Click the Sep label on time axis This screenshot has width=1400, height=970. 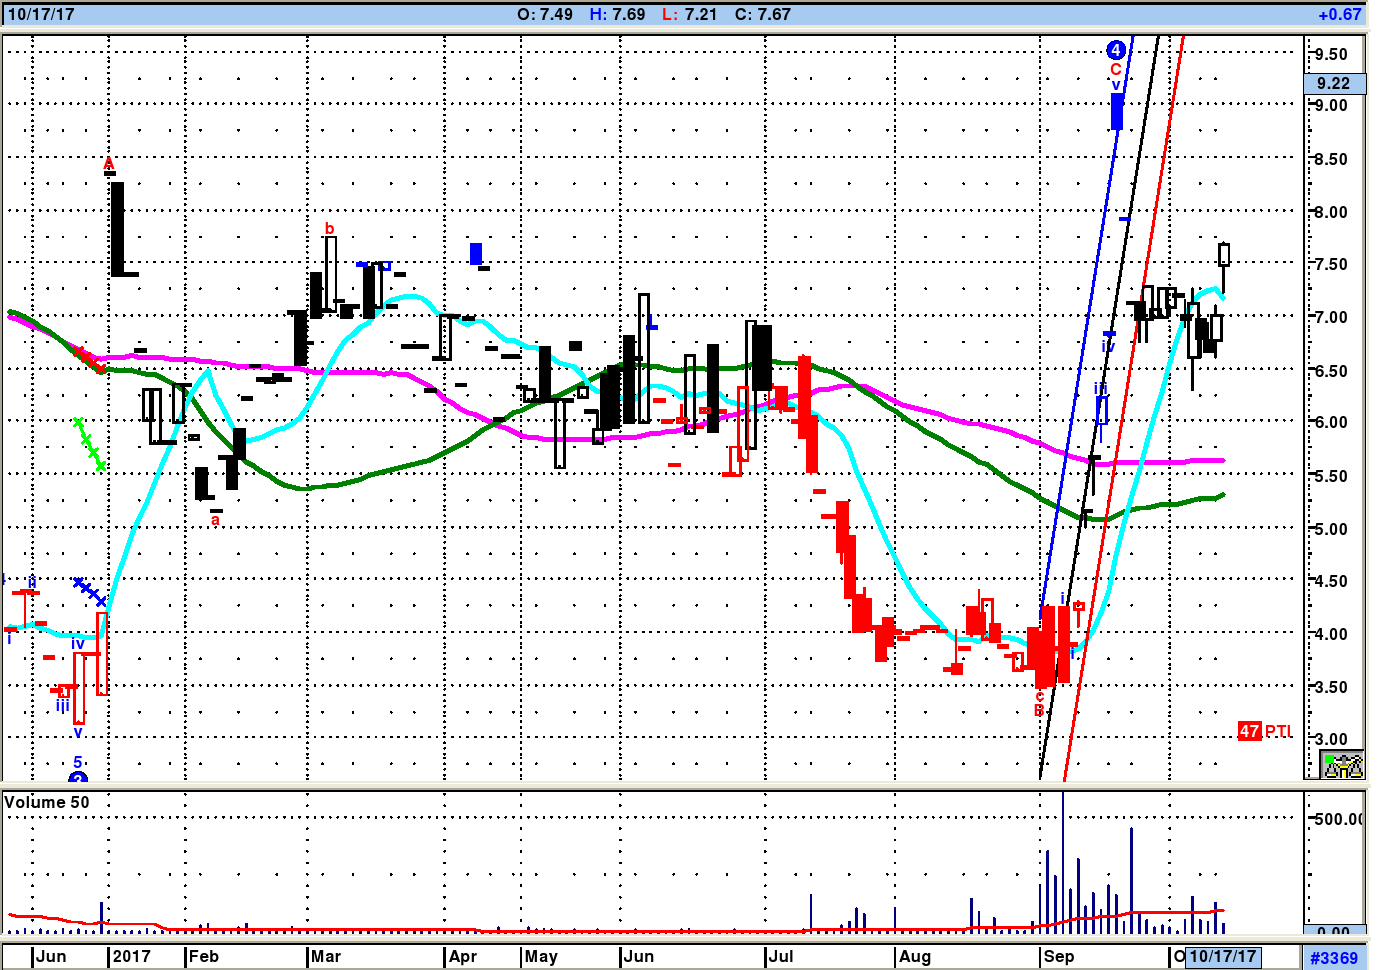point(1058,956)
